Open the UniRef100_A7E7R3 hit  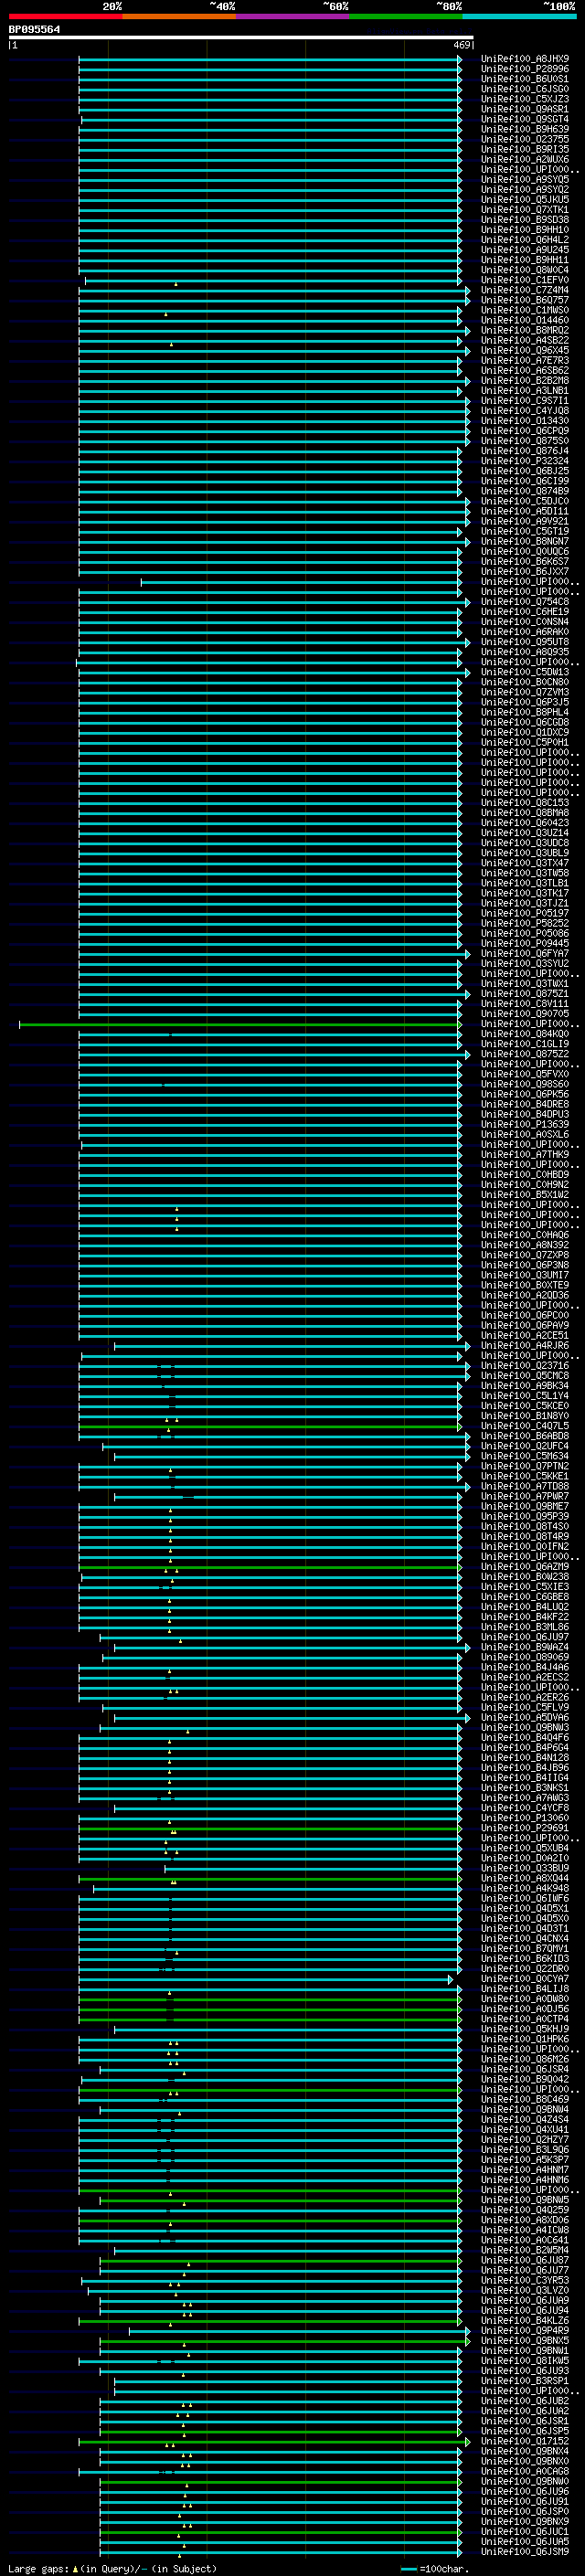525,361
